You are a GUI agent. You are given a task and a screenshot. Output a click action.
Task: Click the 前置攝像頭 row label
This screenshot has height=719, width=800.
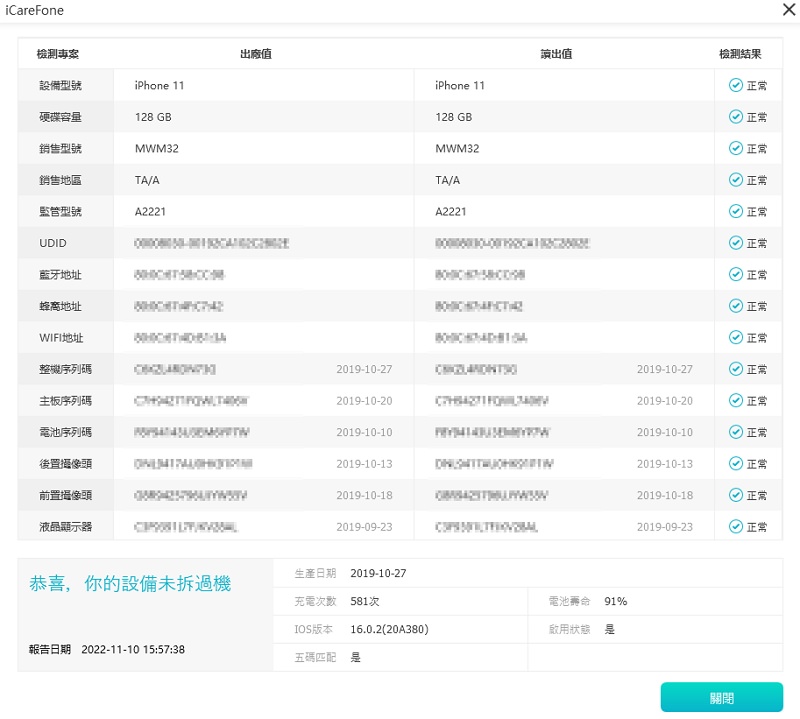coord(65,495)
